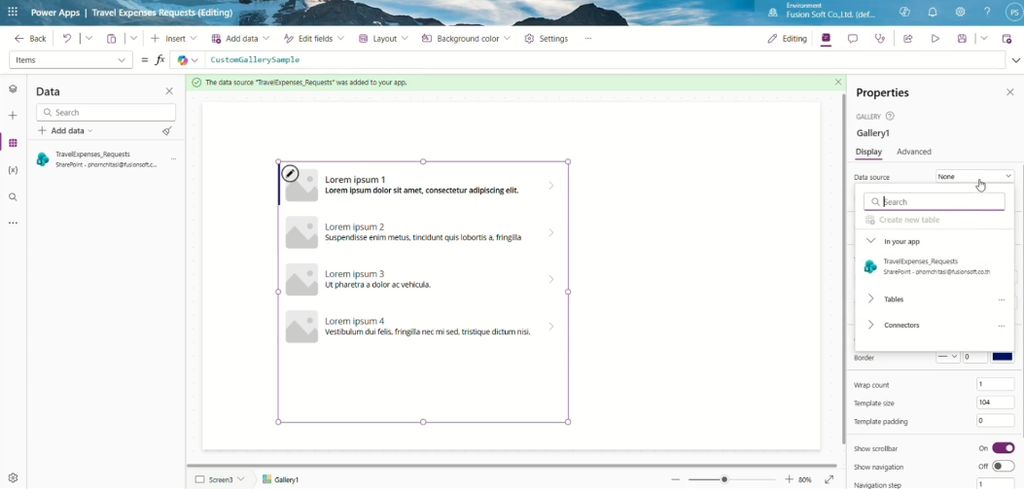Click the Save disk icon
The width and height of the screenshot is (1024, 489).
click(x=962, y=39)
